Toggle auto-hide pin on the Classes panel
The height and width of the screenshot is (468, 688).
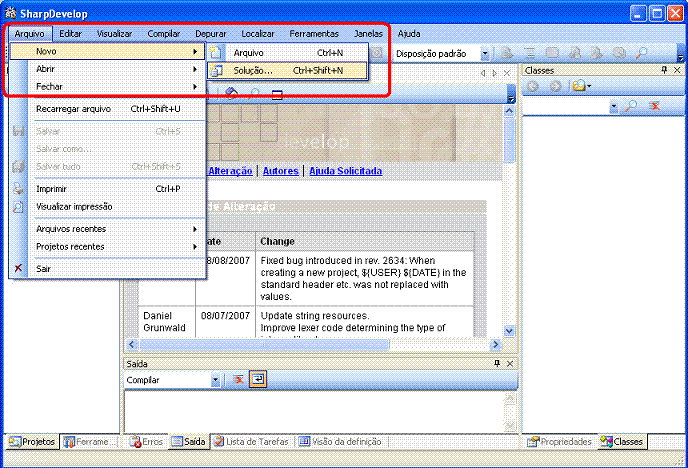click(664, 70)
